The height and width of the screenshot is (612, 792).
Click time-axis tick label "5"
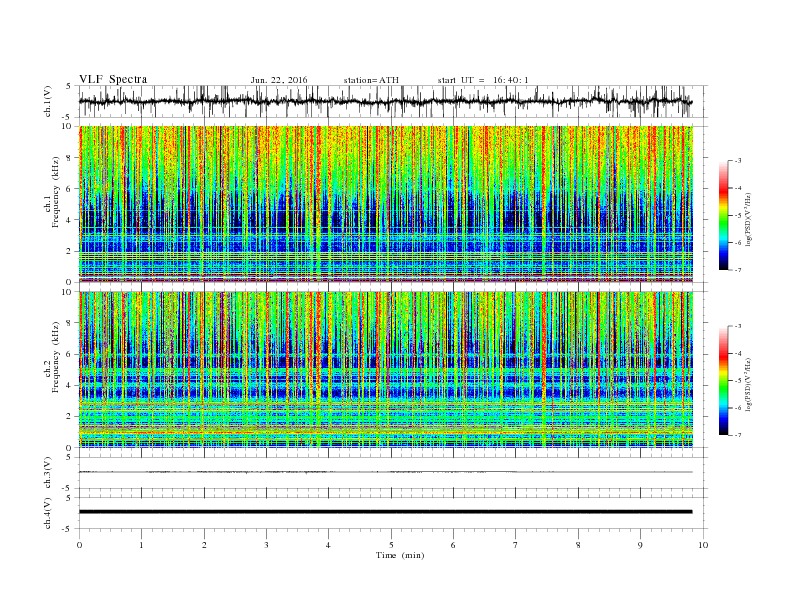[x=391, y=545]
